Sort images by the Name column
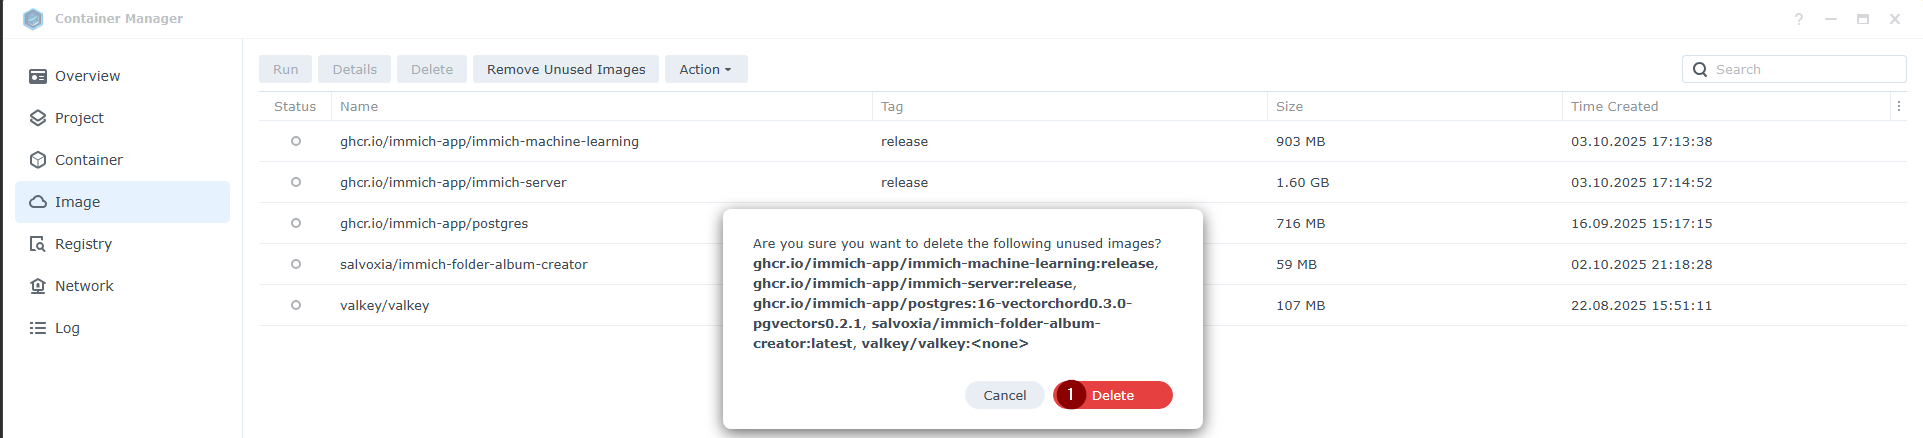 click(359, 106)
